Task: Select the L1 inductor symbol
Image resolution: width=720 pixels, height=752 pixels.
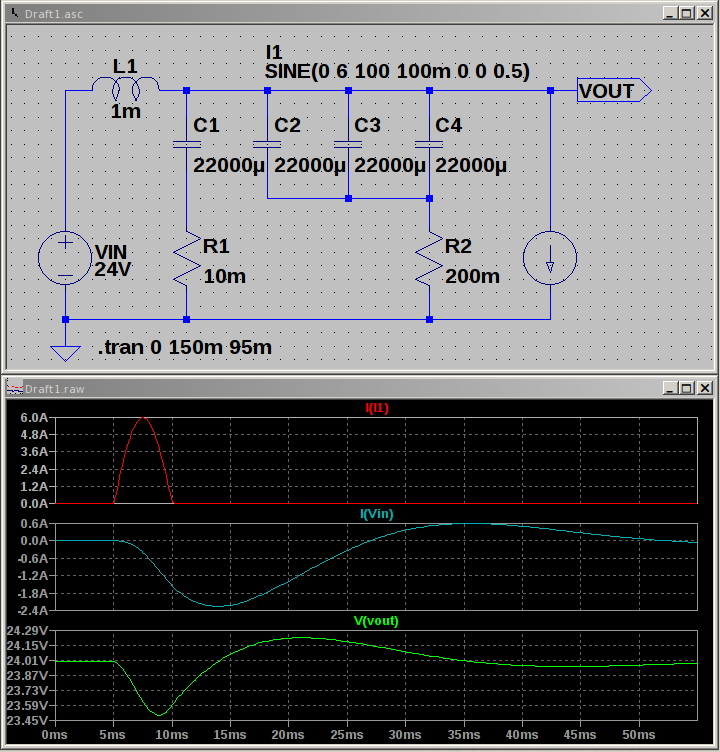Action: (x=126, y=88)
